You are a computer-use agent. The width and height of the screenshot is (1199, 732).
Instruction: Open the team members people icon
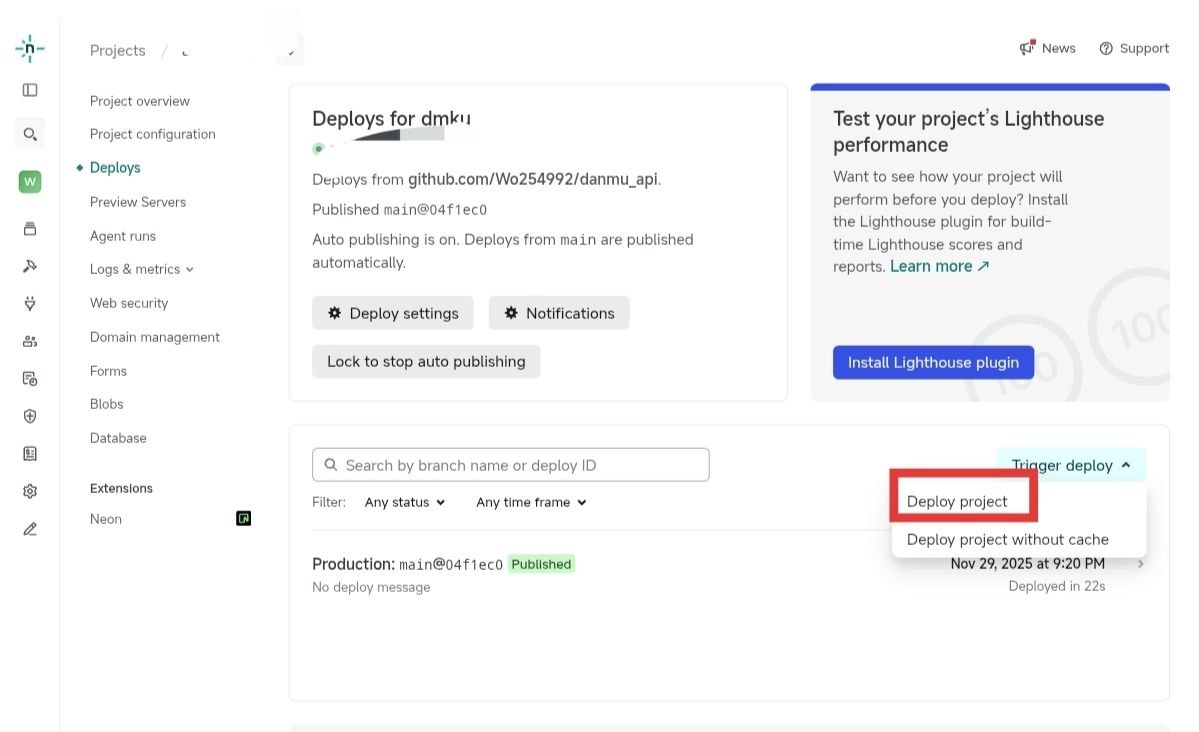tap(30, 341)
